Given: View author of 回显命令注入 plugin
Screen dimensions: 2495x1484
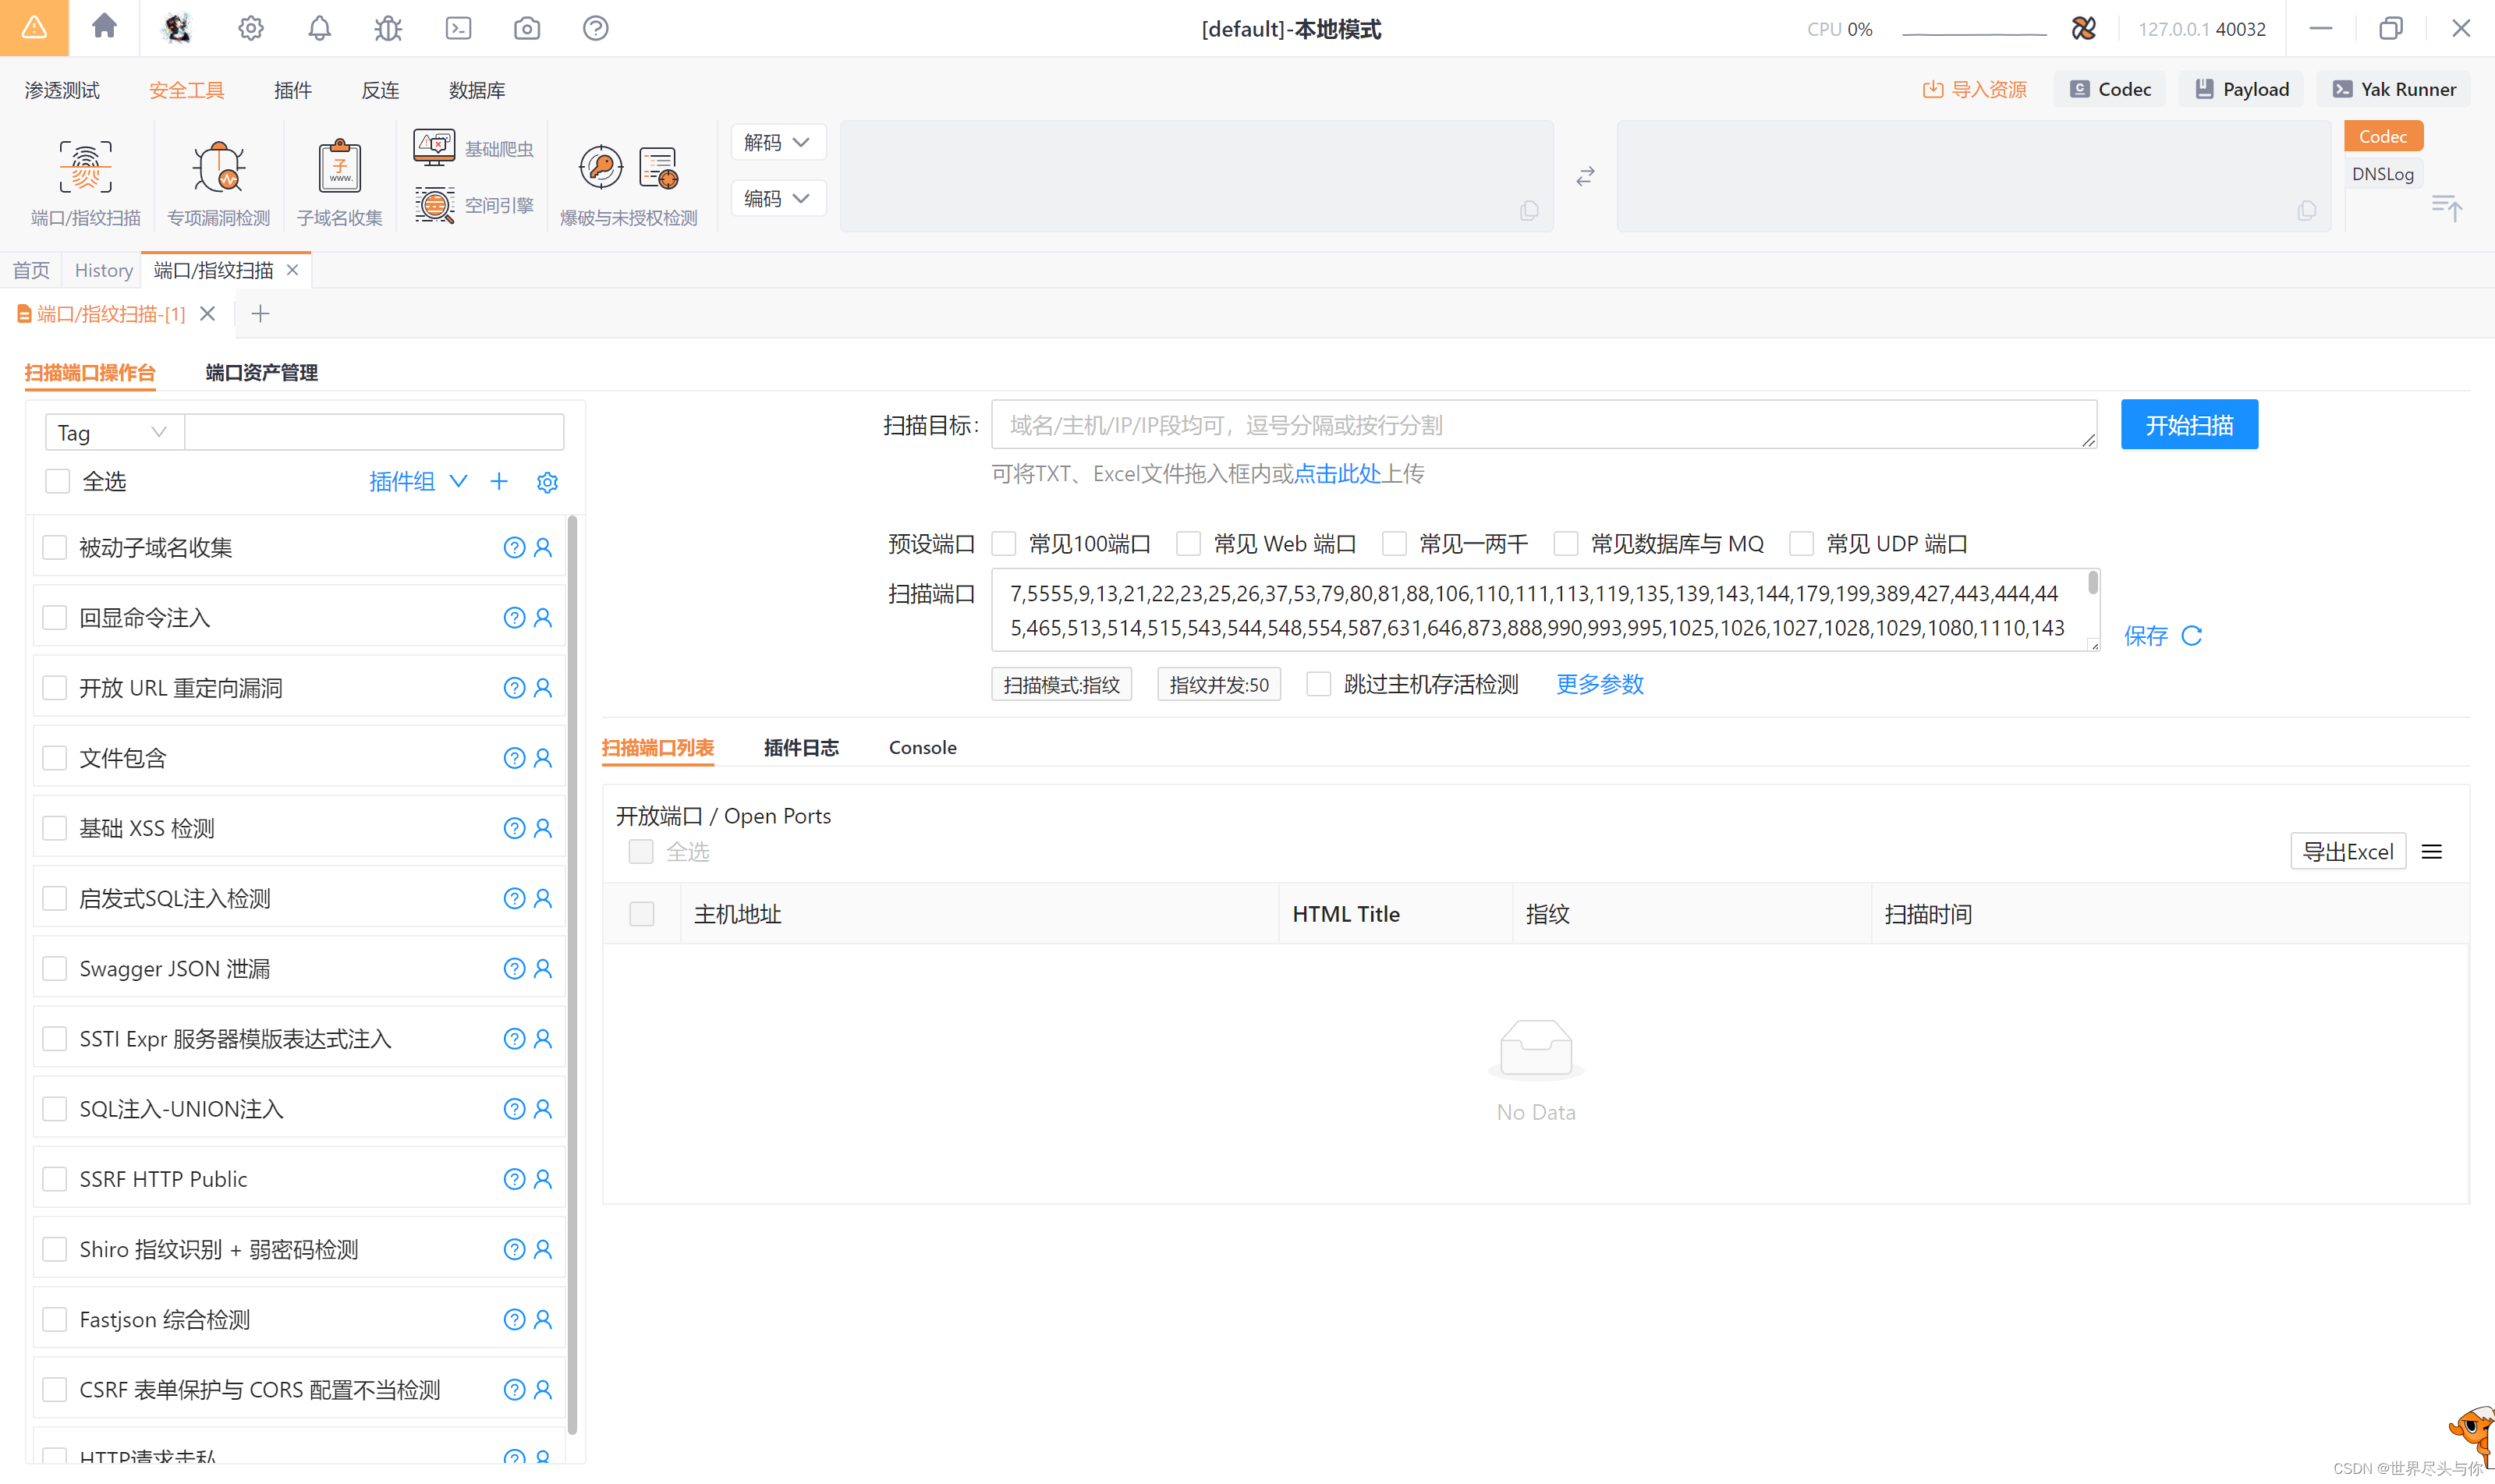Looking at the screenshot, I should 543,617.
